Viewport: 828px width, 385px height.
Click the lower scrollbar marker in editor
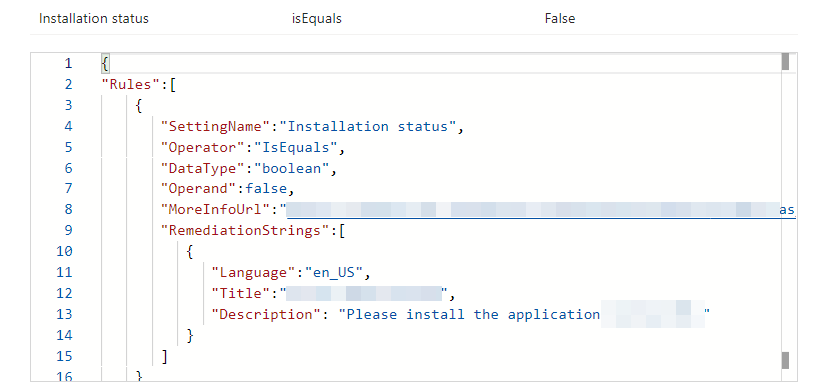pos(785,360)
